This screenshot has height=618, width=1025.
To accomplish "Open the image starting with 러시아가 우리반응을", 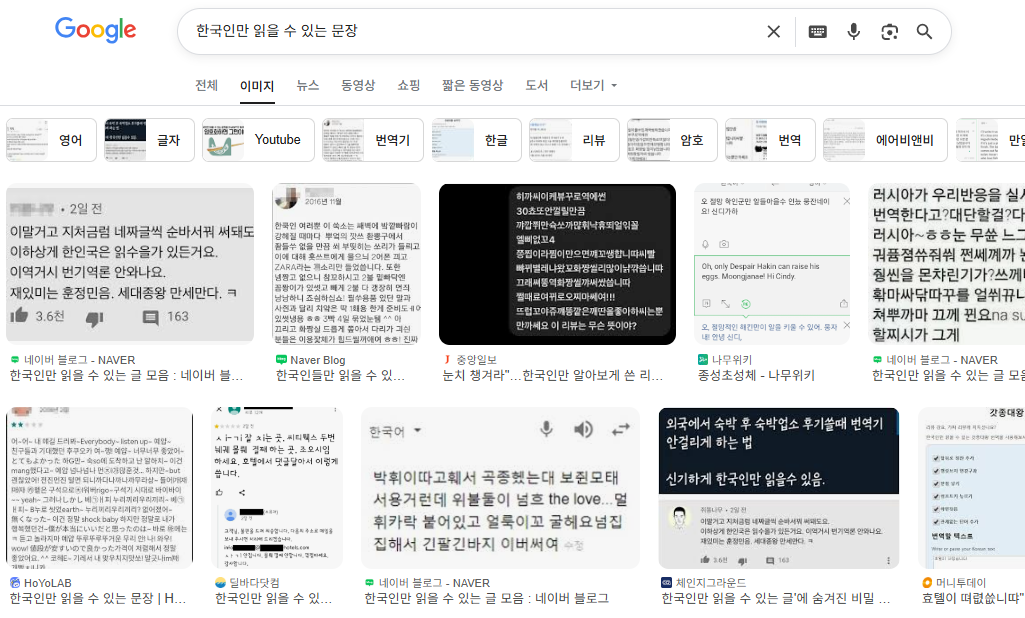I will point(947,264).
